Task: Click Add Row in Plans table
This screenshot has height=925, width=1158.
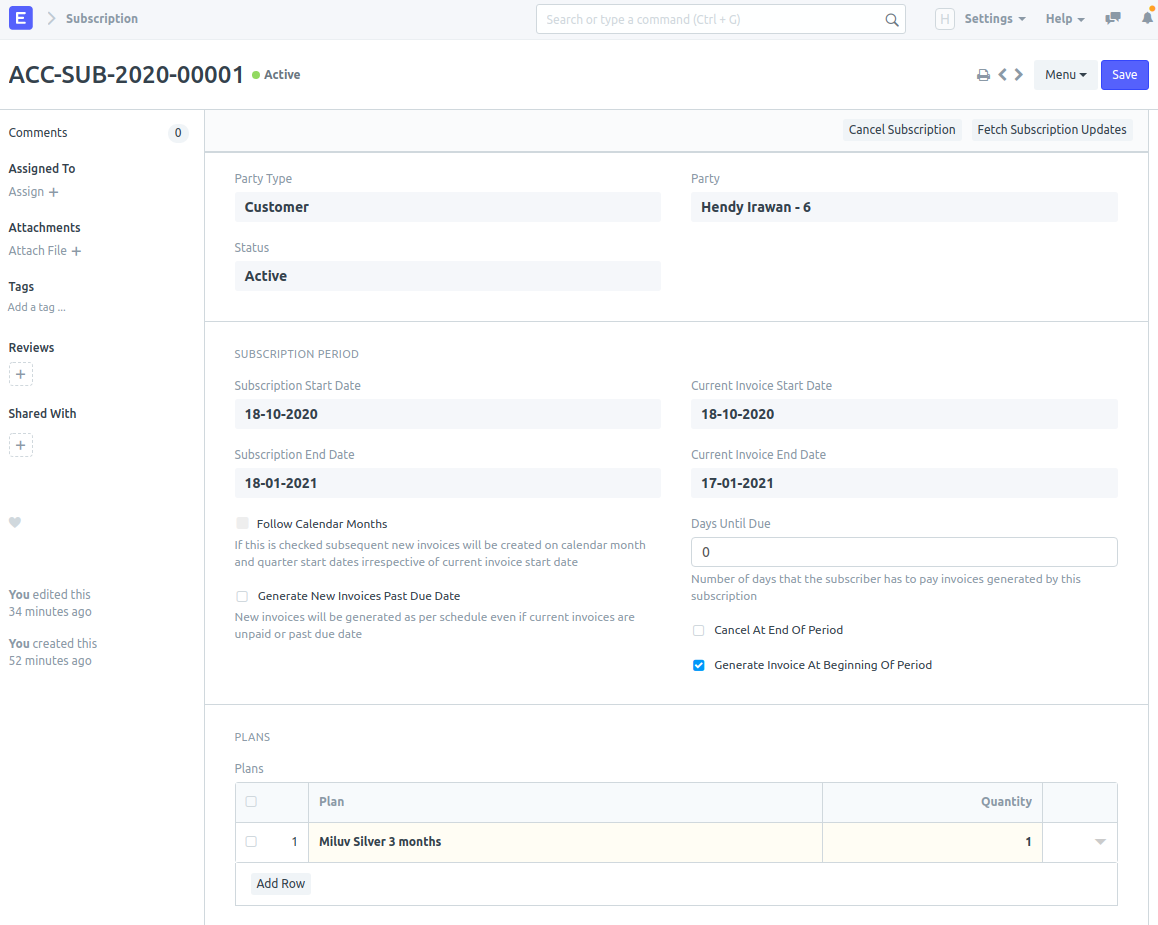Action: coord(281,884)
